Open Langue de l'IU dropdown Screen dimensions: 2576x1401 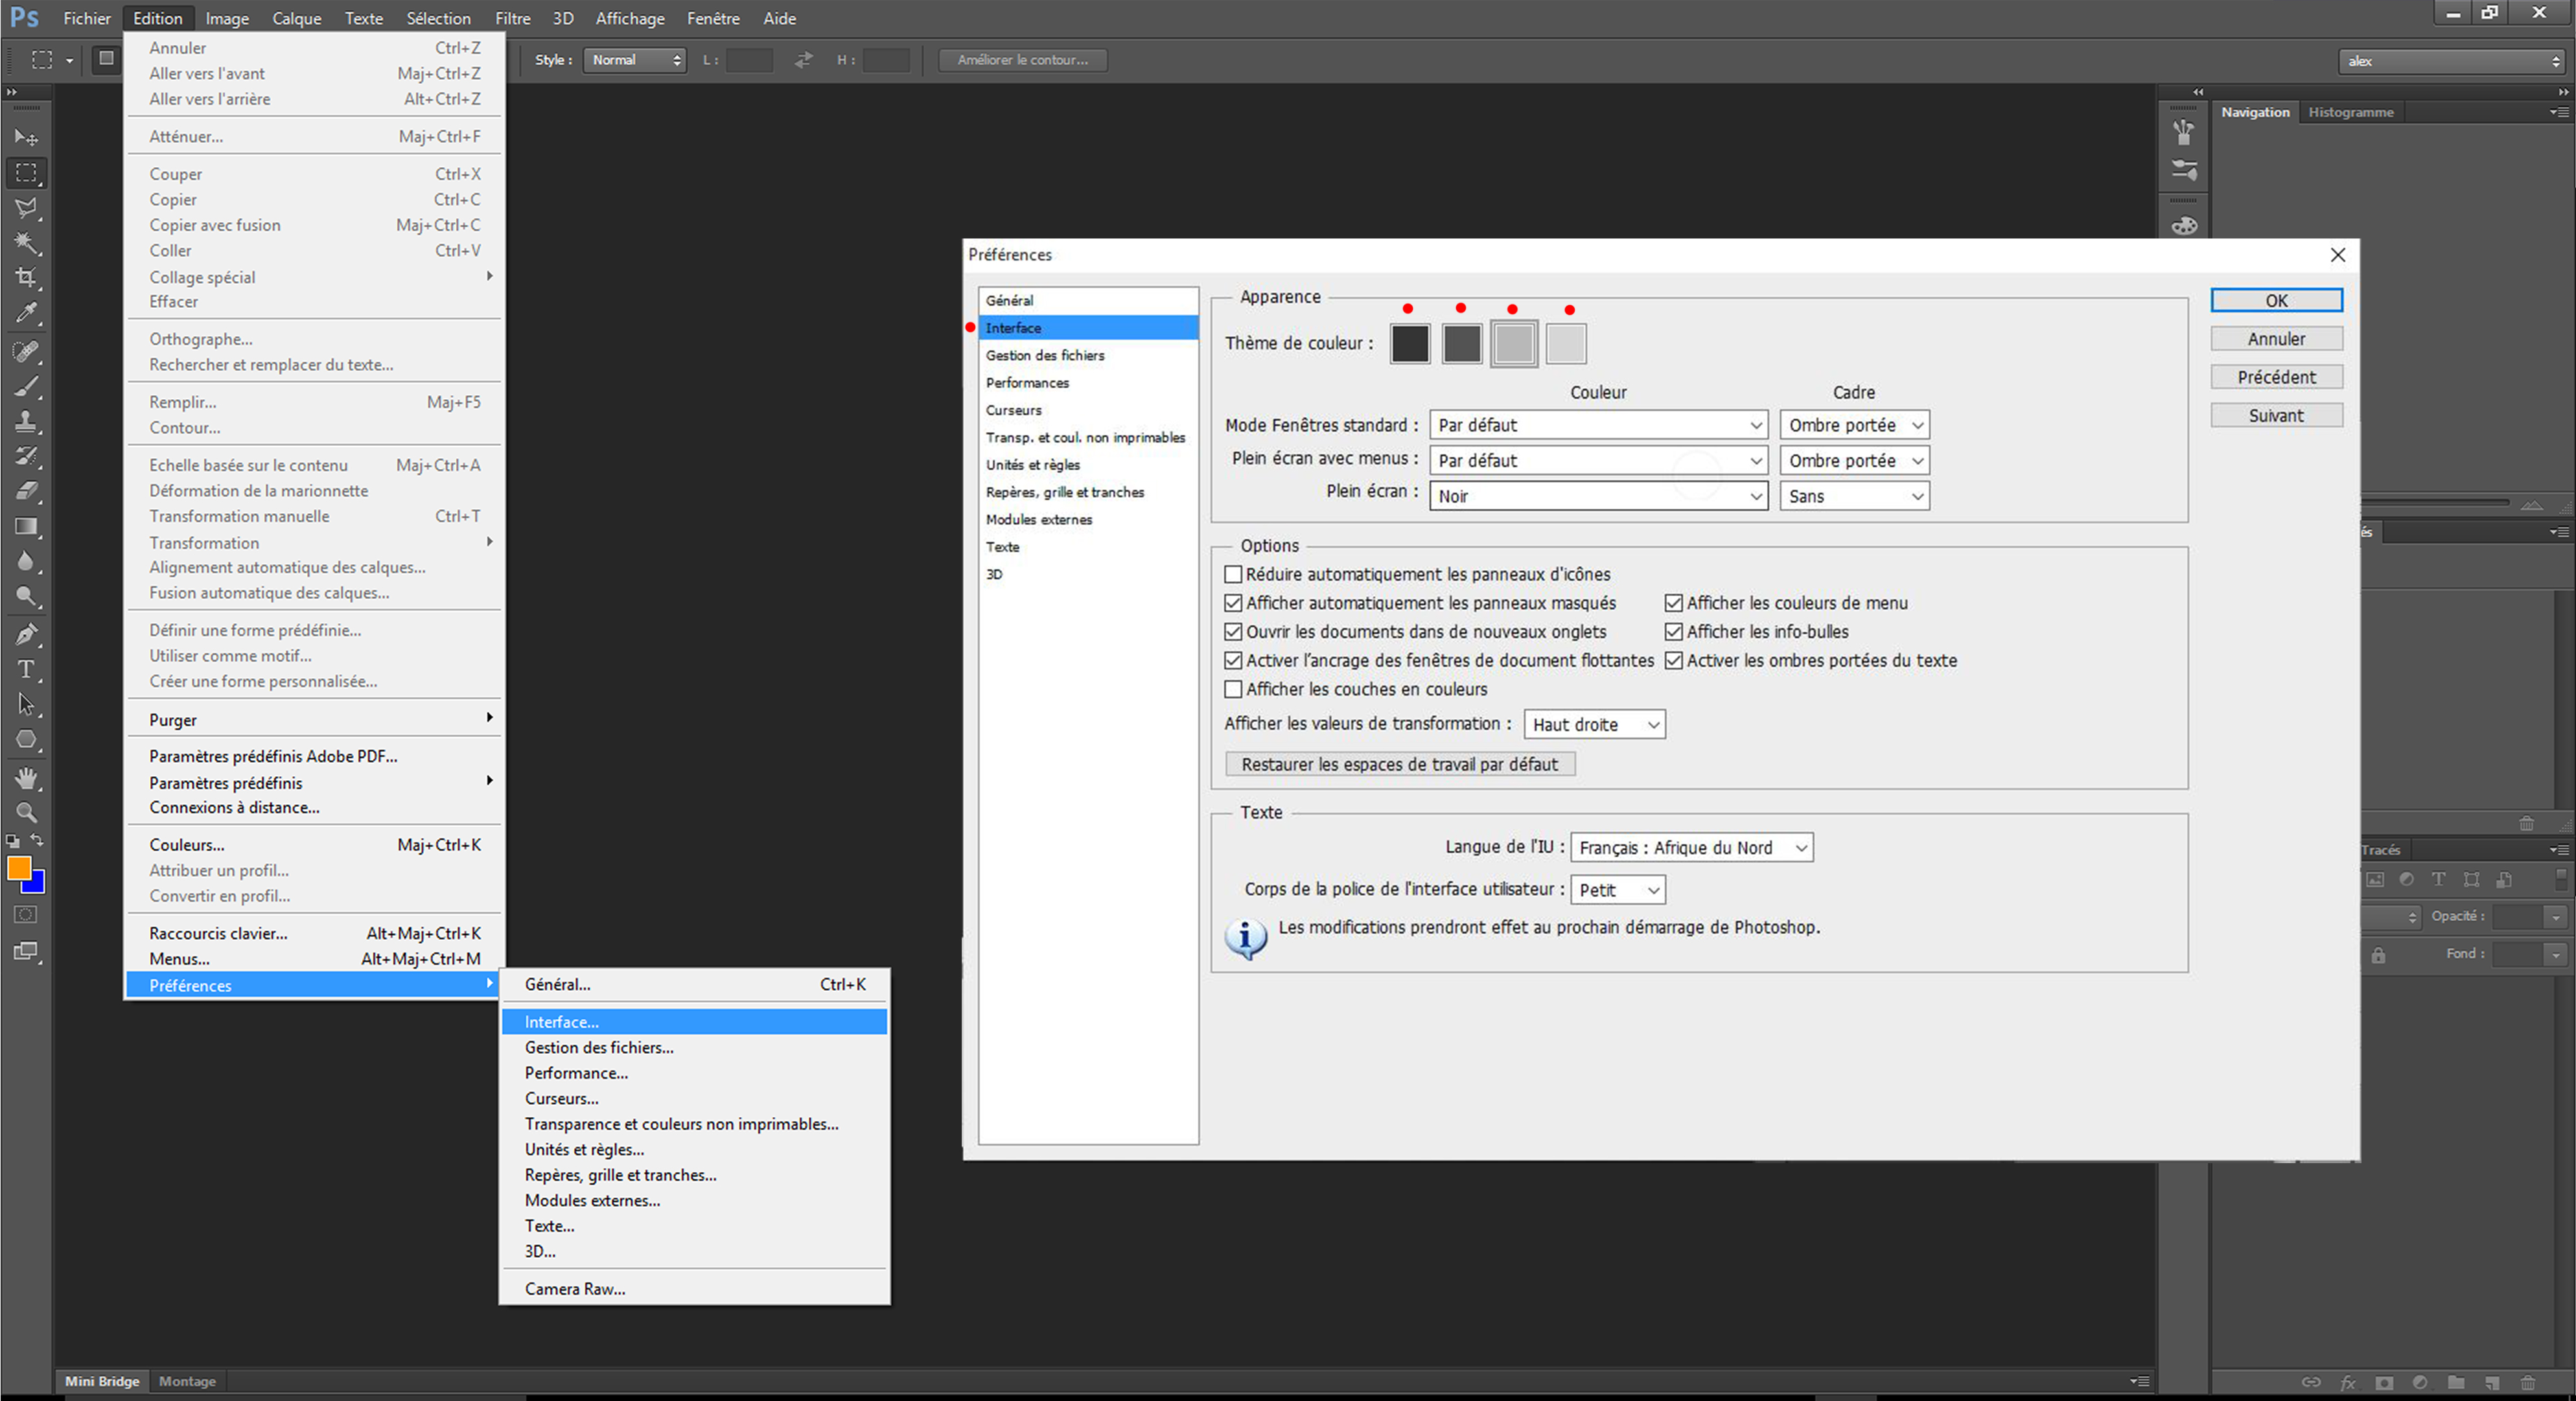[x=1691, y=847]
